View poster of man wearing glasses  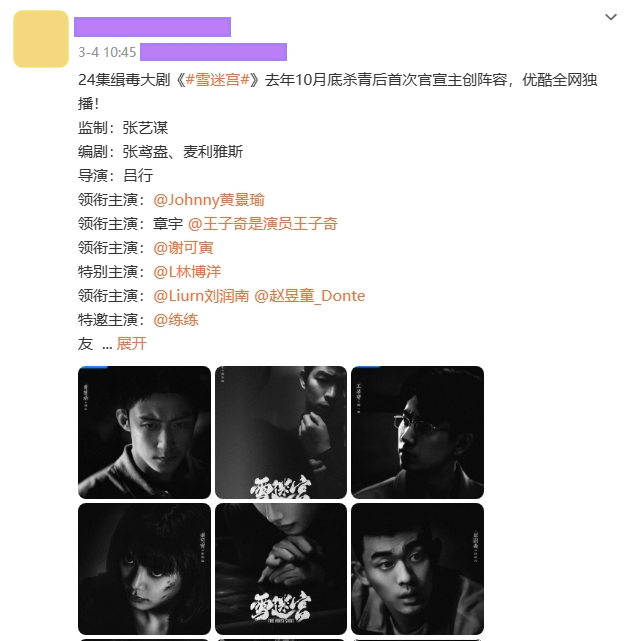pyautogui.click(x=417, y=432)
